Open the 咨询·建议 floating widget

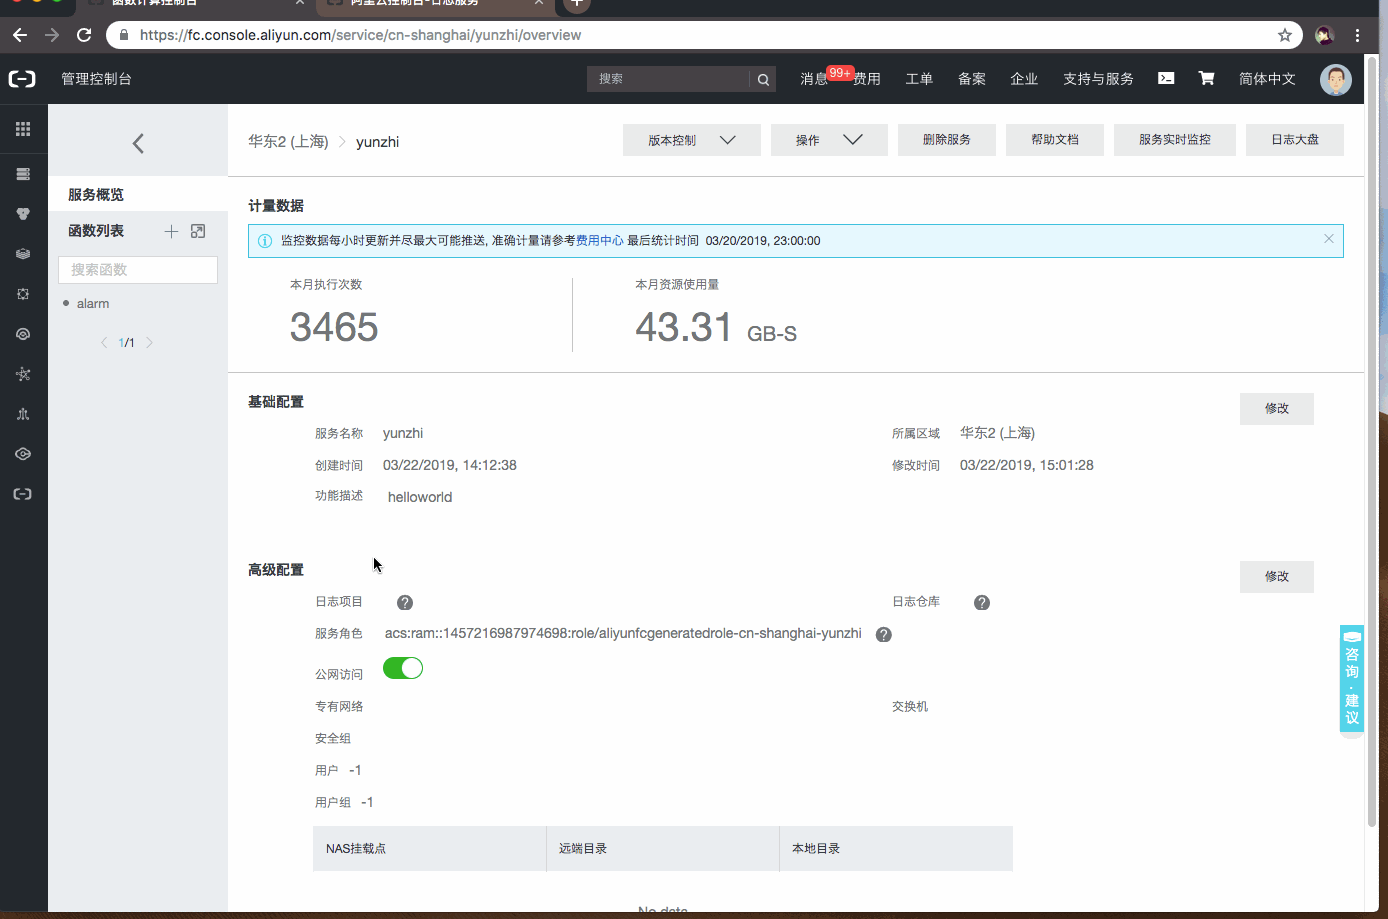coord(1352,680)
